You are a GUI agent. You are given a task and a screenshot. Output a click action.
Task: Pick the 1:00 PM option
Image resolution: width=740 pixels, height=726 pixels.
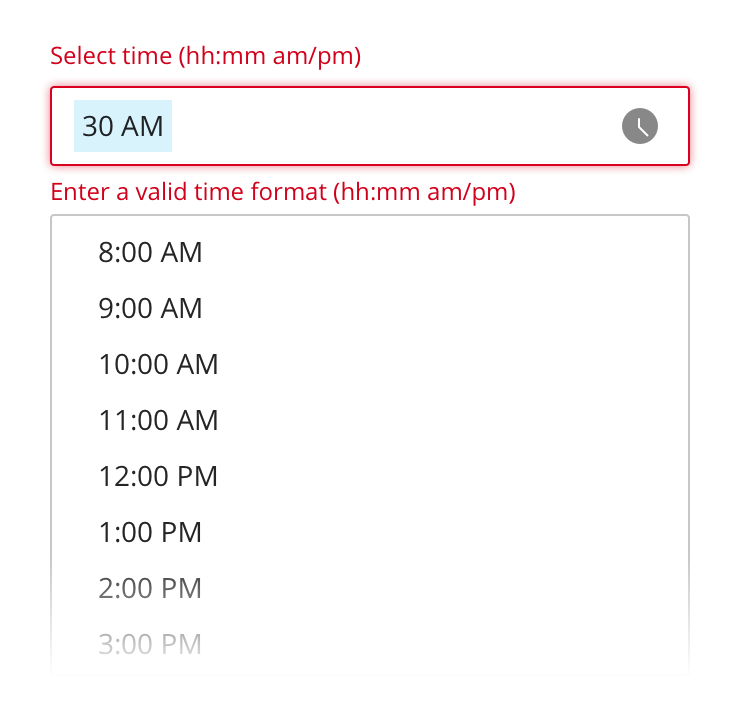coord(150,532)
